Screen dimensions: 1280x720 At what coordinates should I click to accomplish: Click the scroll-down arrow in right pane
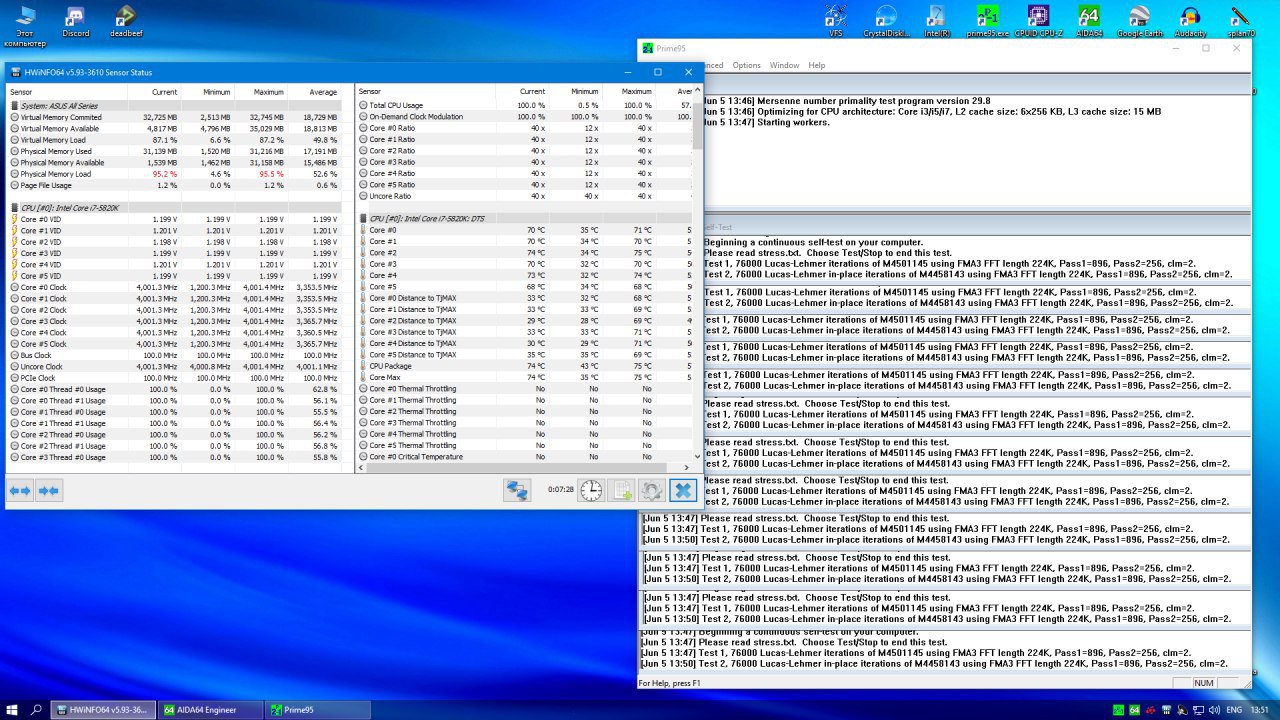[x=697, y=456]
